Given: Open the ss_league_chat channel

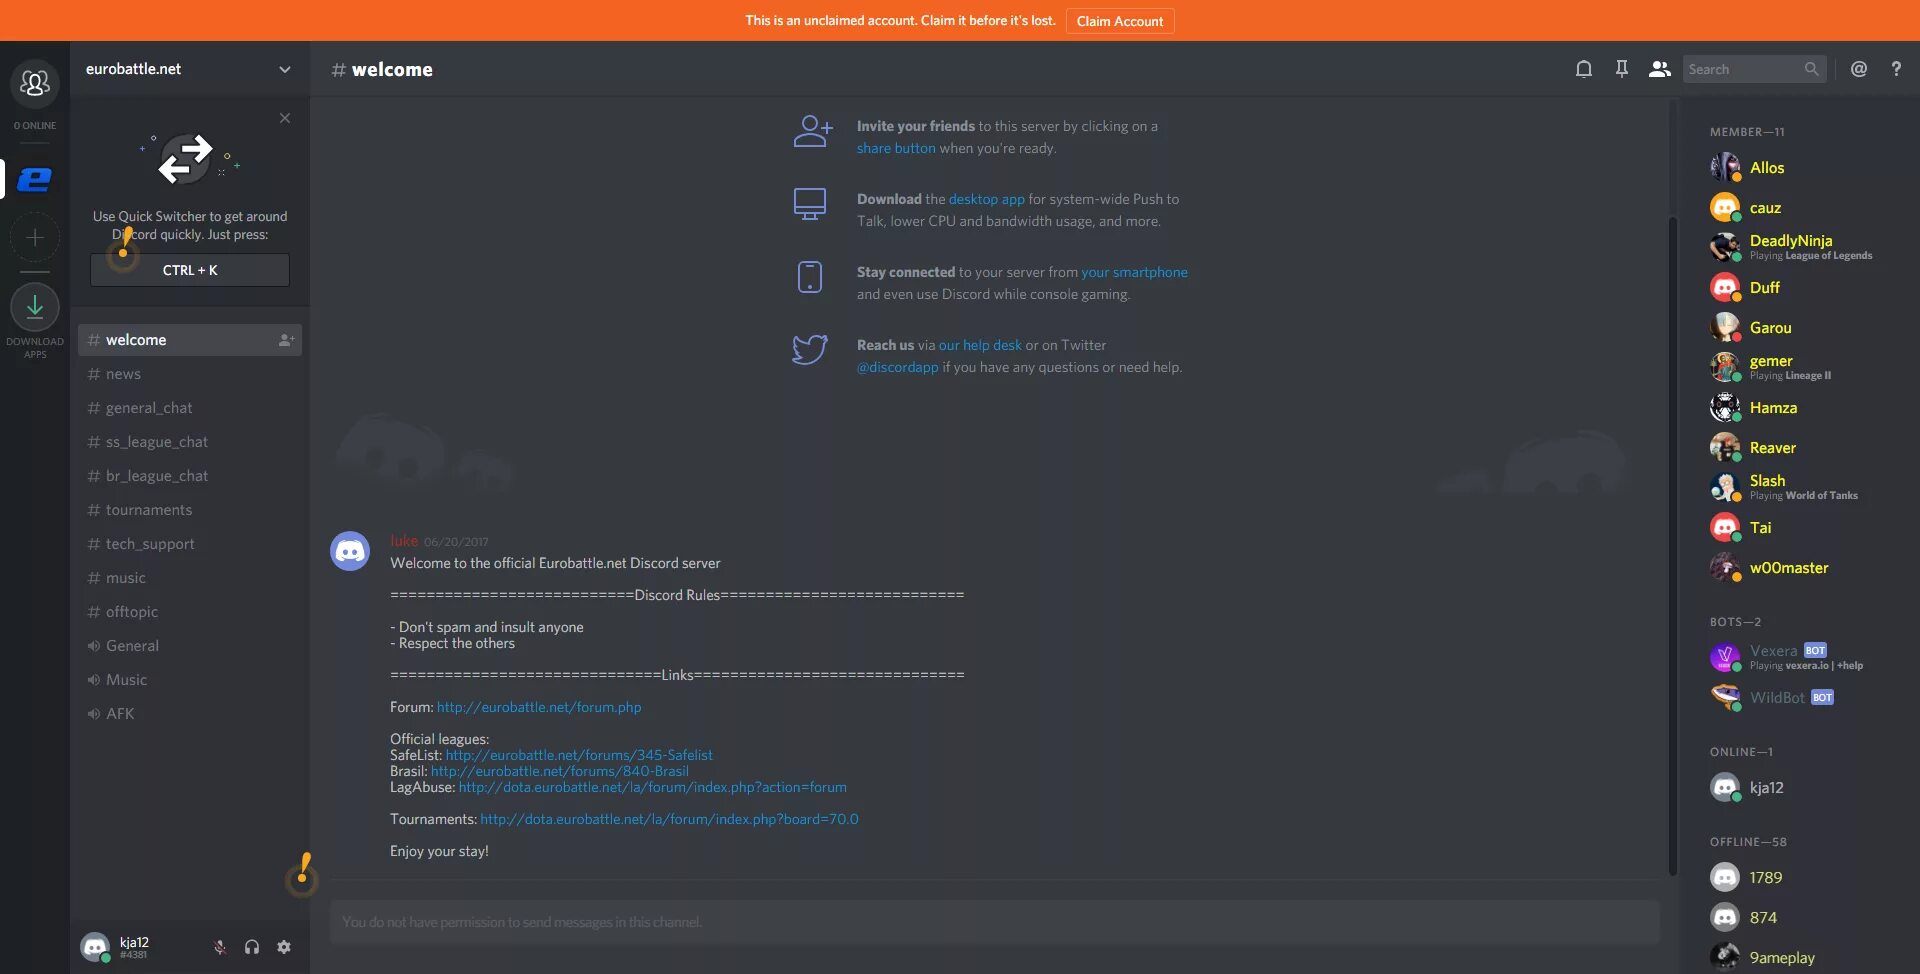Looking at the screenshot, I should [x=190, y=442].
